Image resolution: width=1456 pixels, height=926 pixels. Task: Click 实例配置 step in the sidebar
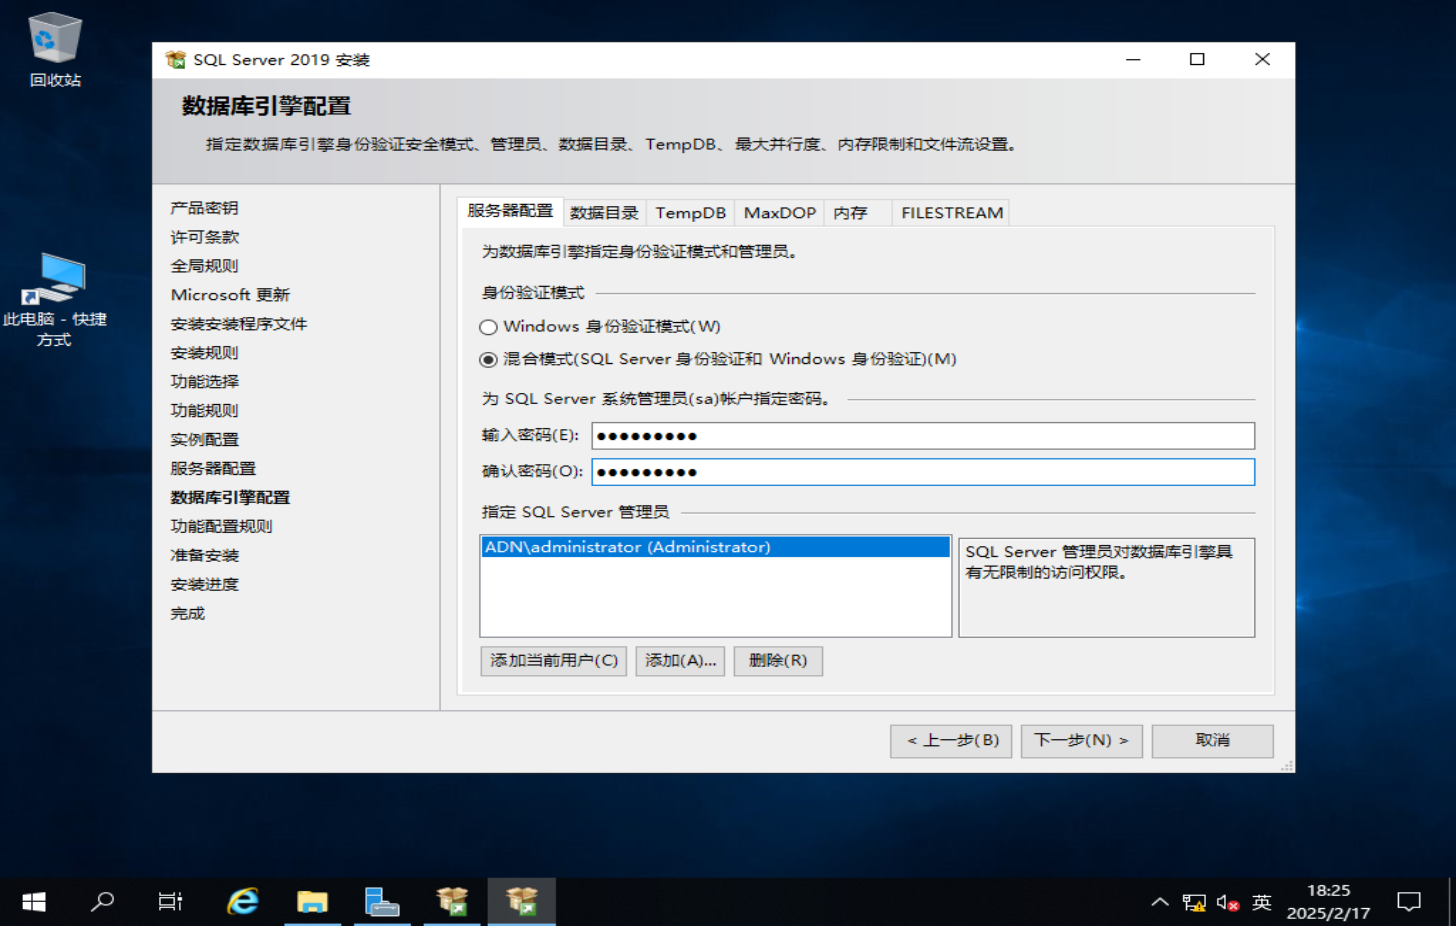coord(204,440)
